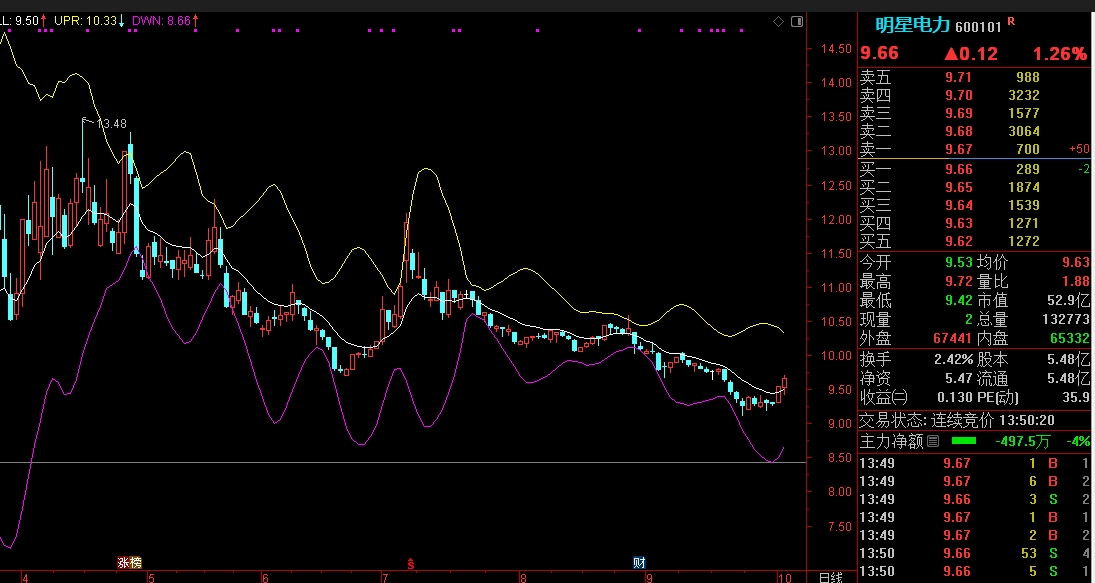Click the red S marker near month 7
Viewport: 1095px width, 583px height.
pos(410,563)
